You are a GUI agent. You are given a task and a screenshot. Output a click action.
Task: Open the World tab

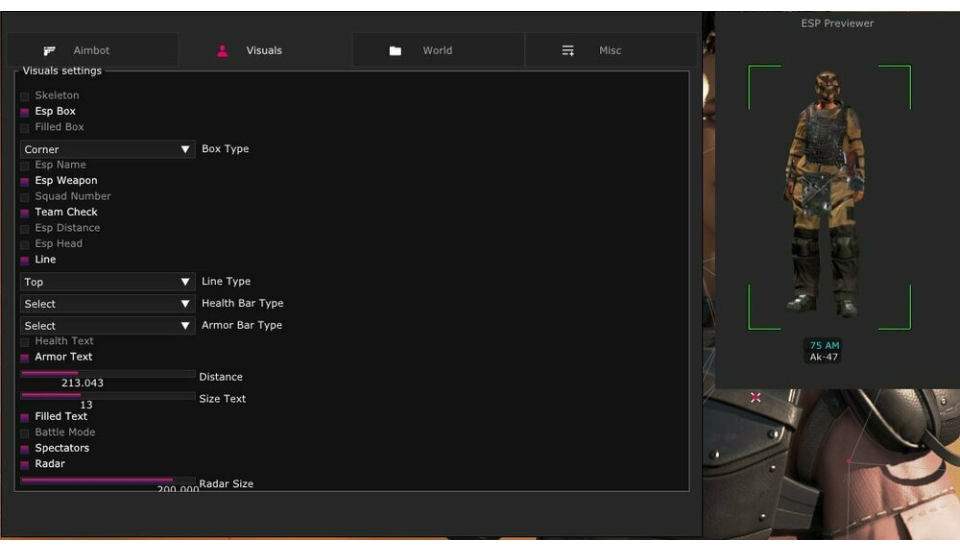(x=438, y=50)
